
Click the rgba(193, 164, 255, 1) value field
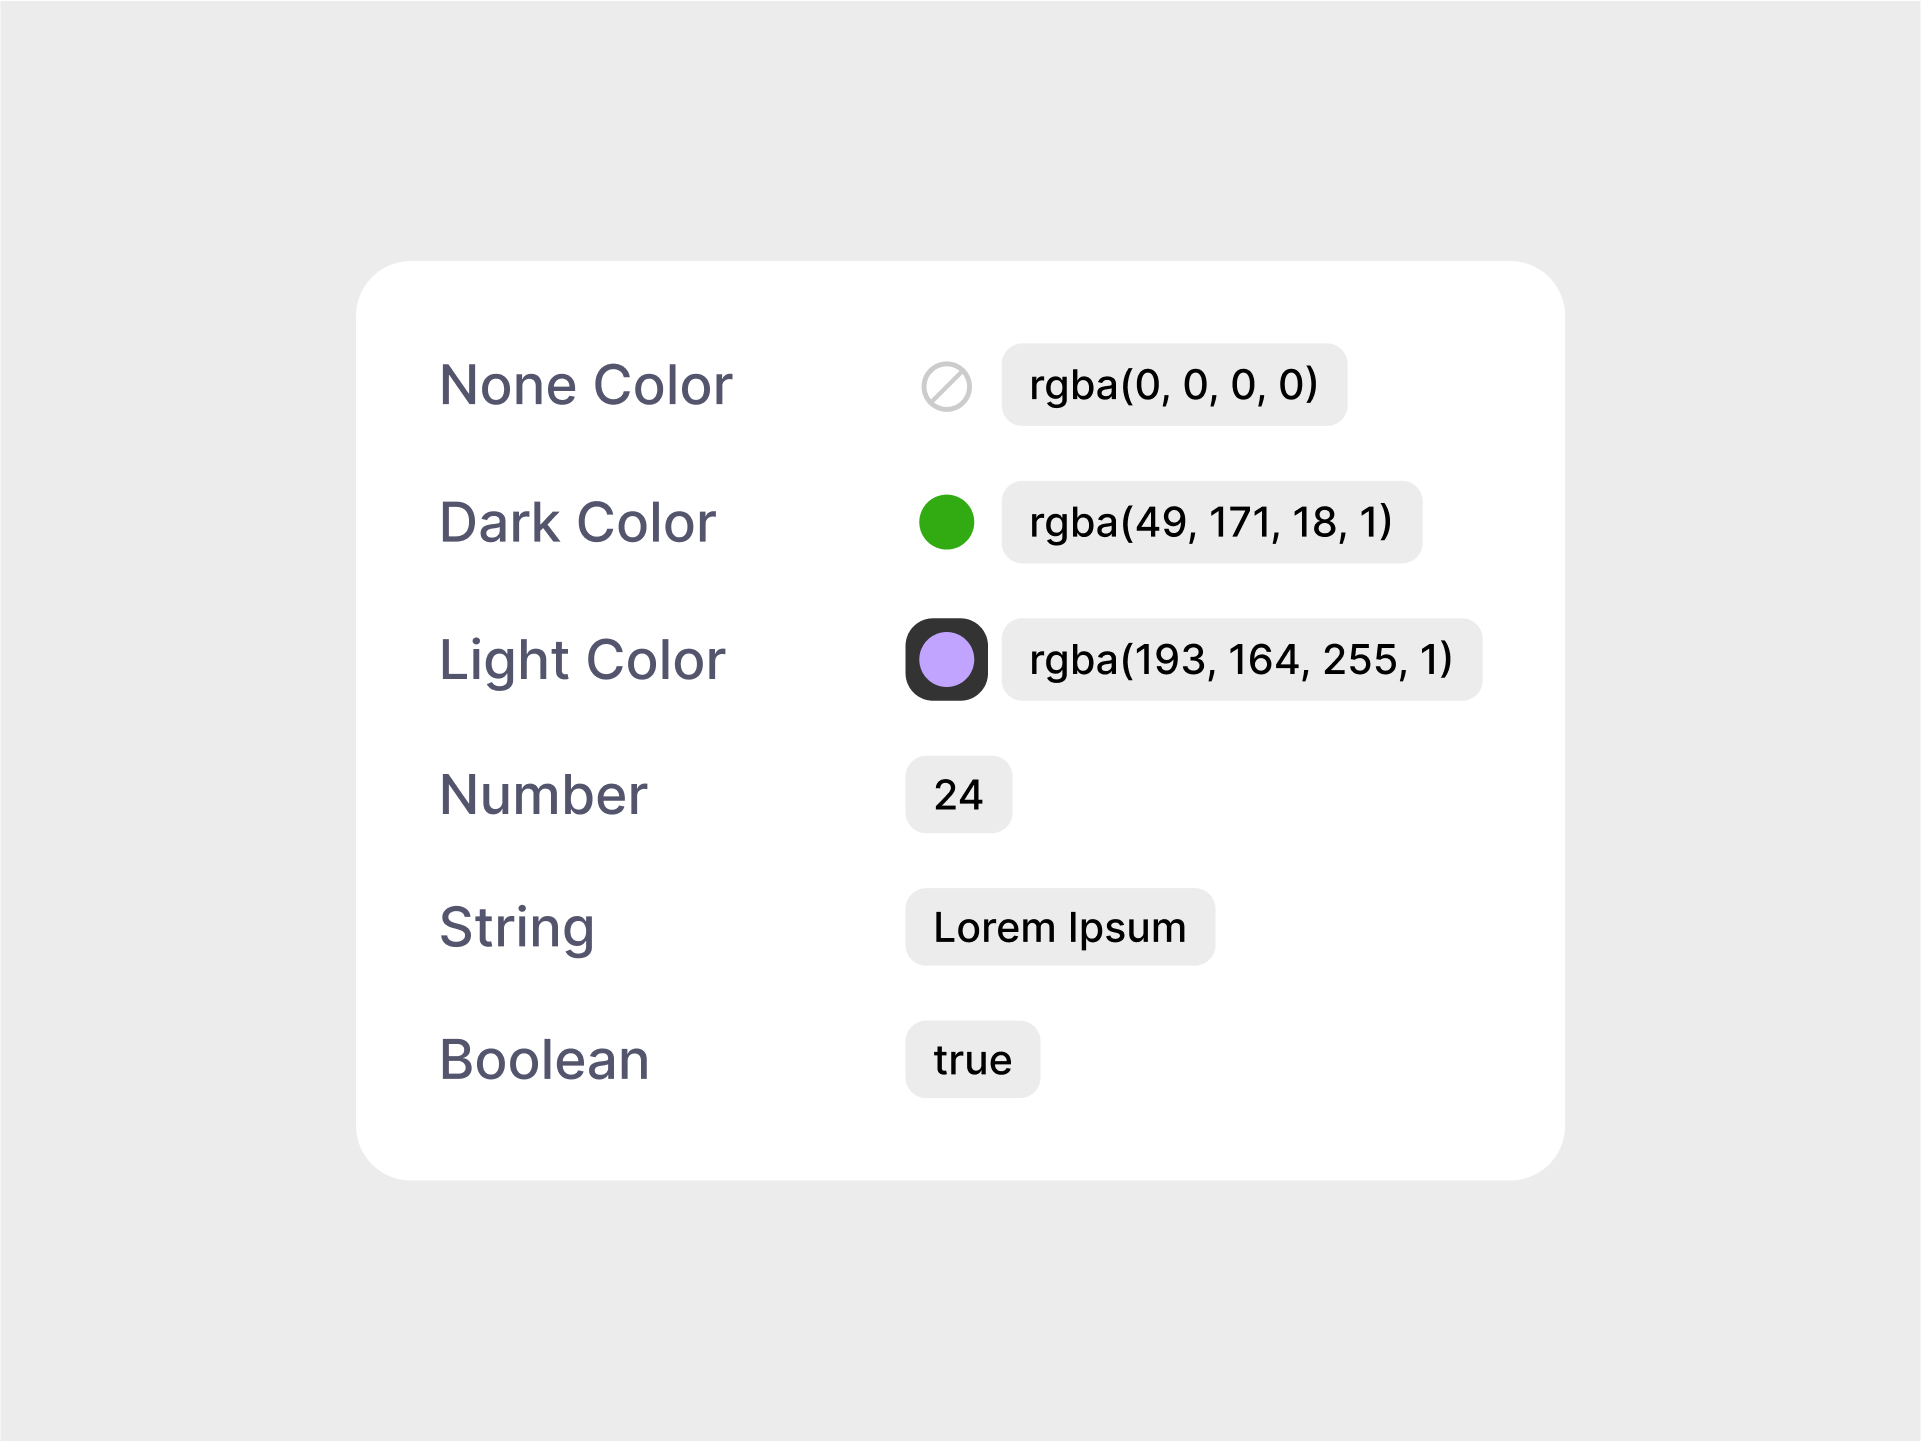tap(1242, 659)
